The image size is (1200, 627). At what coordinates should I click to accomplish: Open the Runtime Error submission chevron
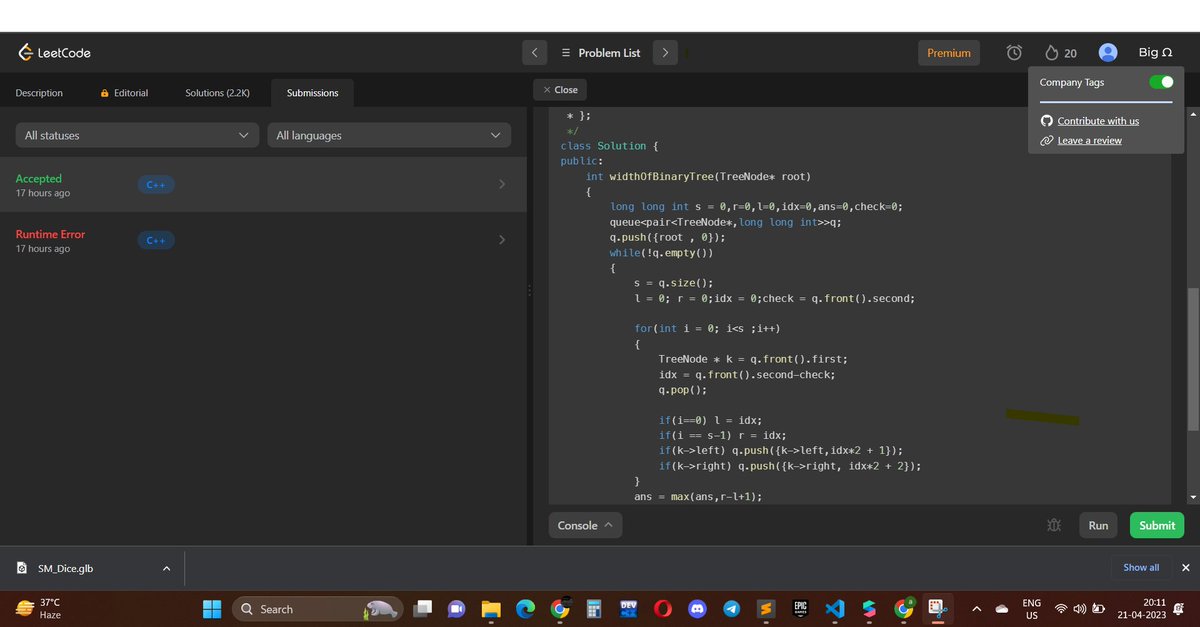pyautogui.click(x=502, y=240)
